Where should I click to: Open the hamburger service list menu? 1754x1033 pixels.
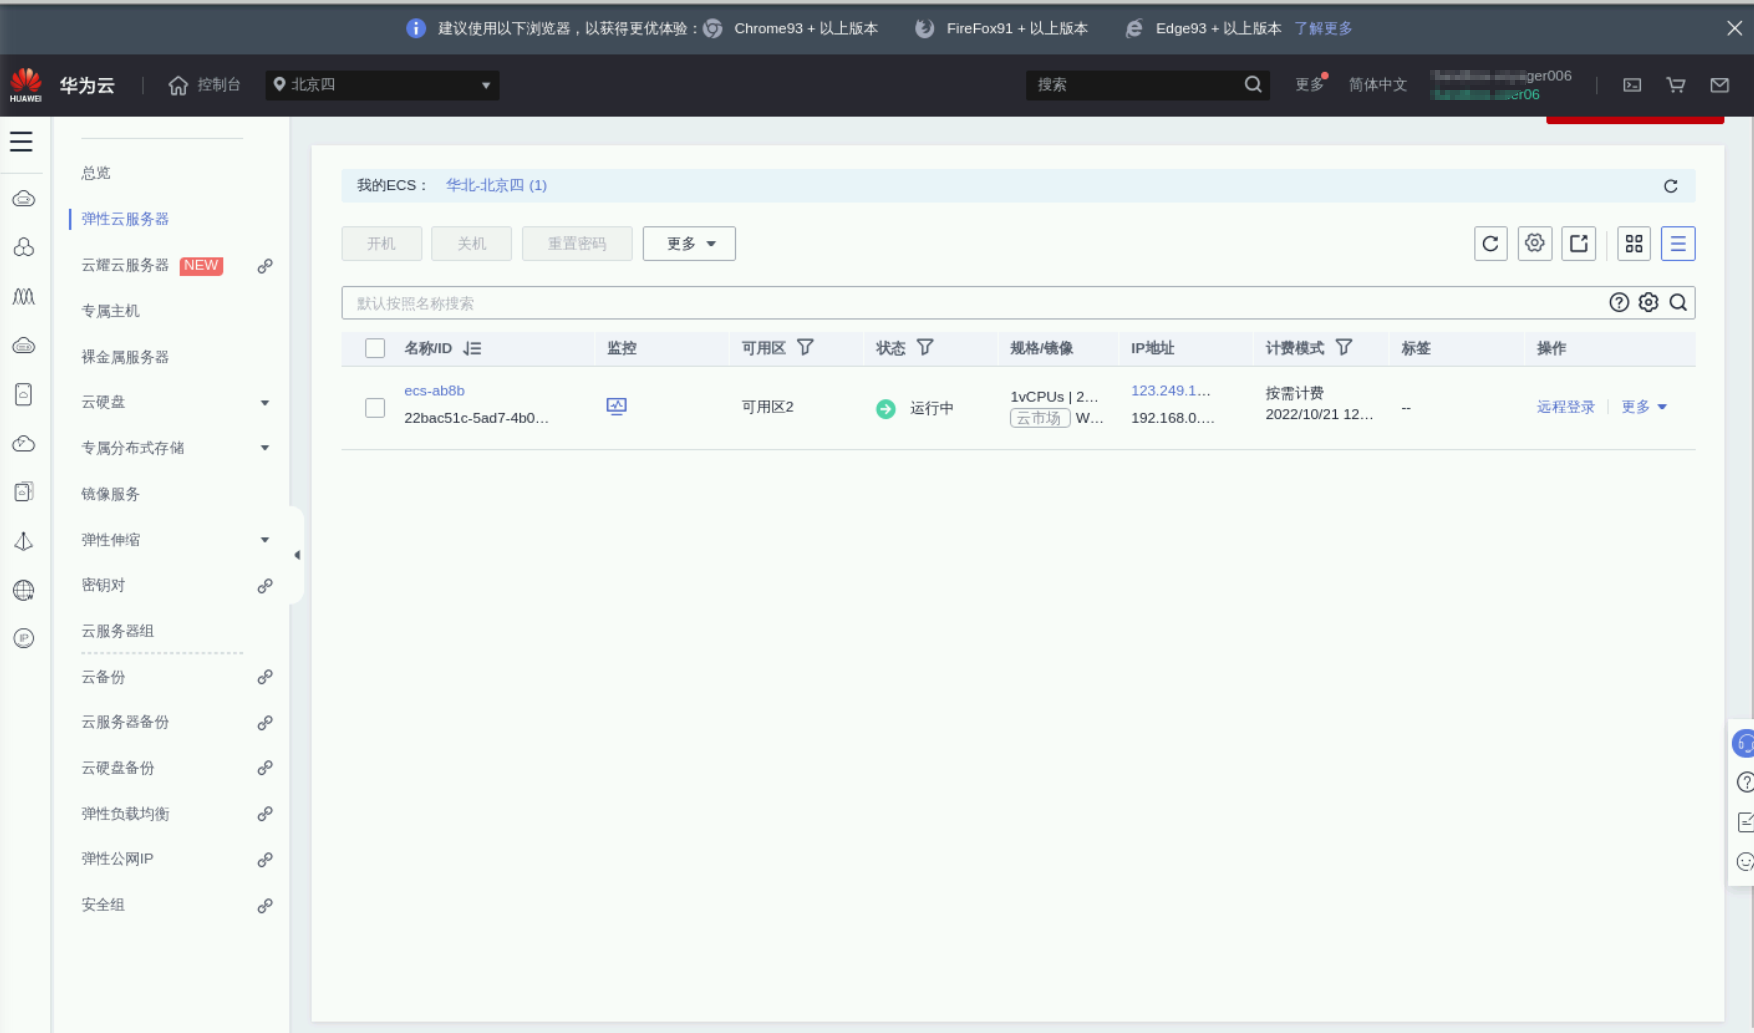click(21, 142)
